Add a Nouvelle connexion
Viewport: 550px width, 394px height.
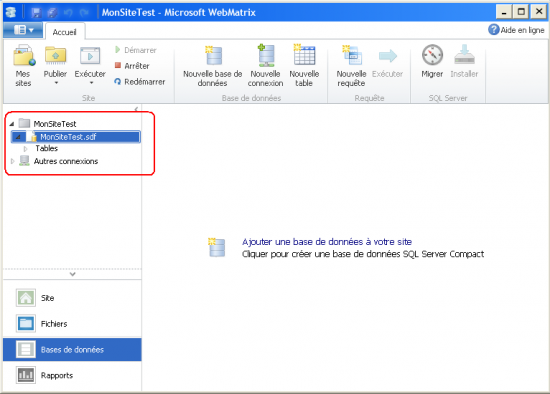pos(266,66)
